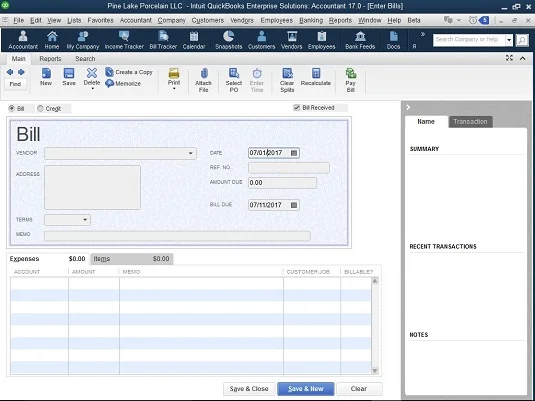Open My Company icon
The width and height of the screenshot is (535, 401).
pyautogui.click(x=83, y=40)
